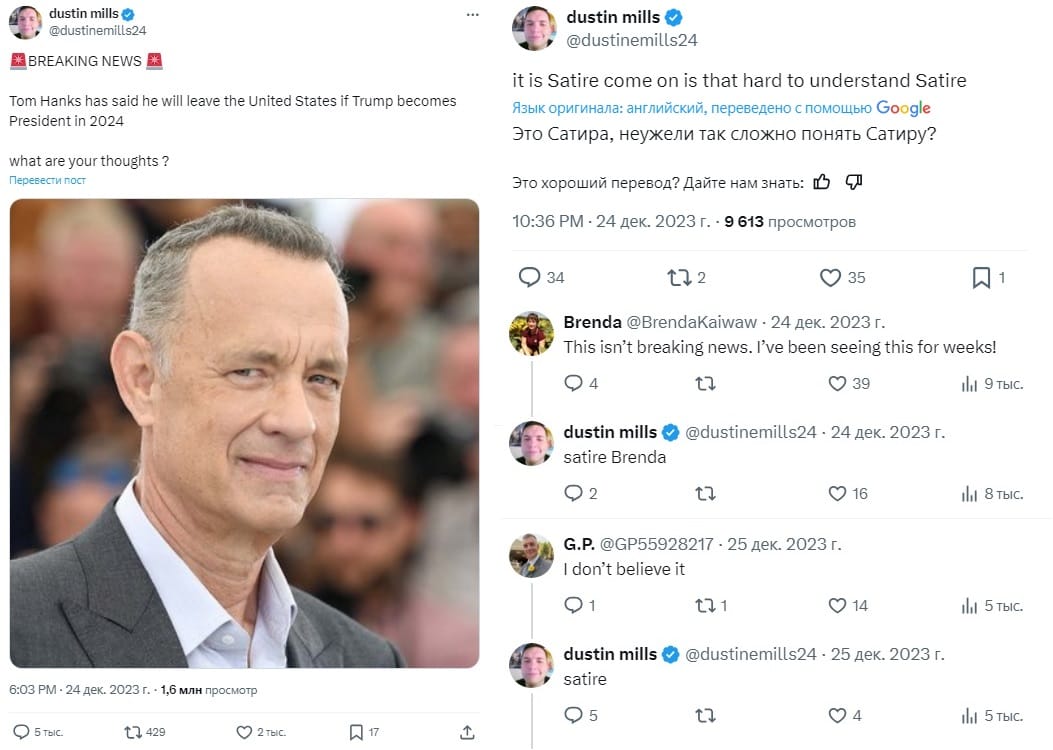Image resolution: width=1053 pixels, height=750 pixels.
Task: Repost the satire post with 2 reposts
Action: point(679,277)
